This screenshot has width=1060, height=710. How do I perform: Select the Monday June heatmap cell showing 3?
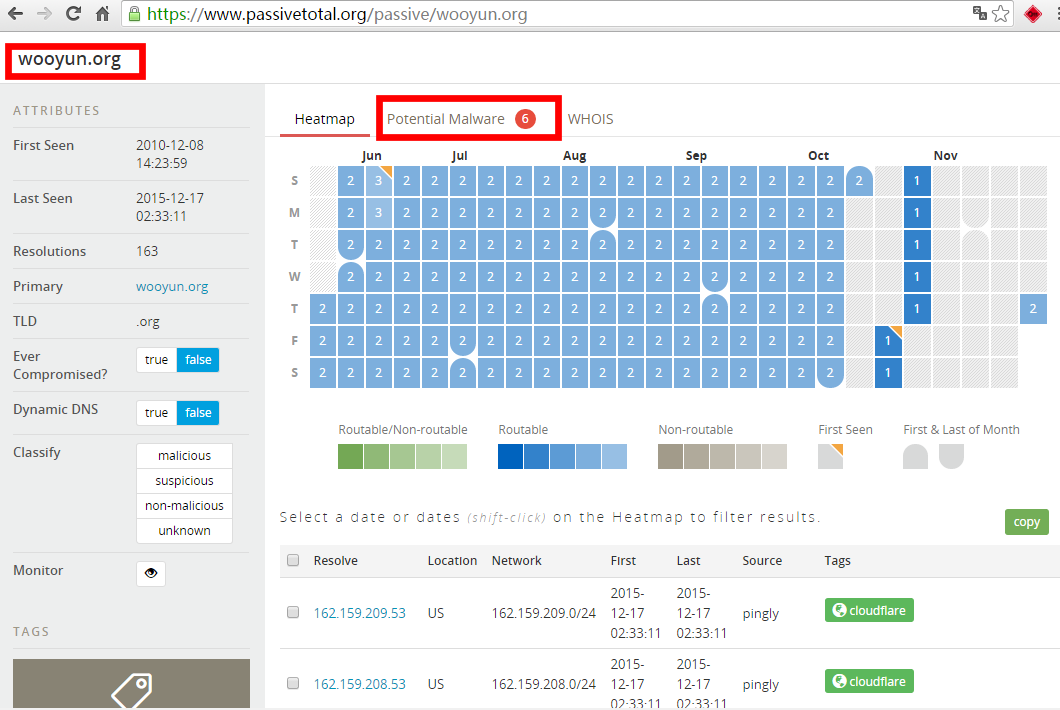click(x=379, y=212)
